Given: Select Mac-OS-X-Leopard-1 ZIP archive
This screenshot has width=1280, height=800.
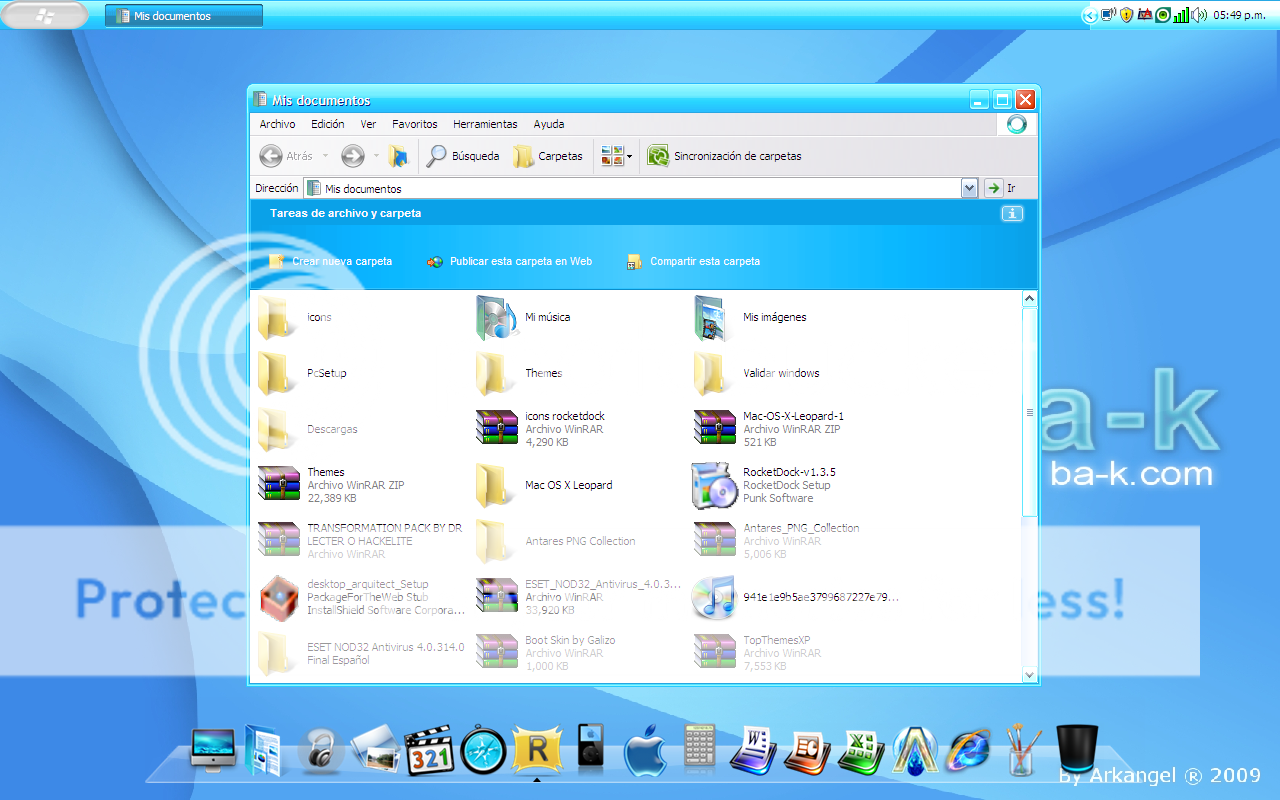Looking at the screenshot, I should (x=769, y=428).
